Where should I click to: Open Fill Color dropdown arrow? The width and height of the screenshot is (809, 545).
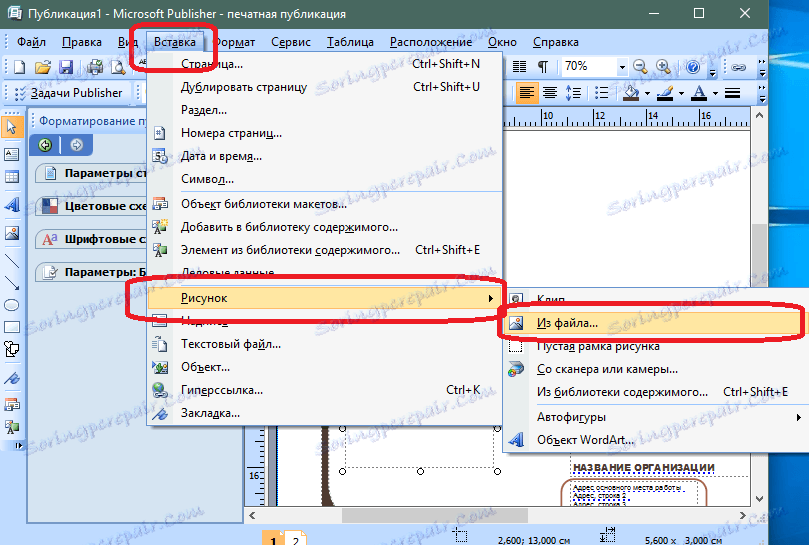click(x=647, y=93)
